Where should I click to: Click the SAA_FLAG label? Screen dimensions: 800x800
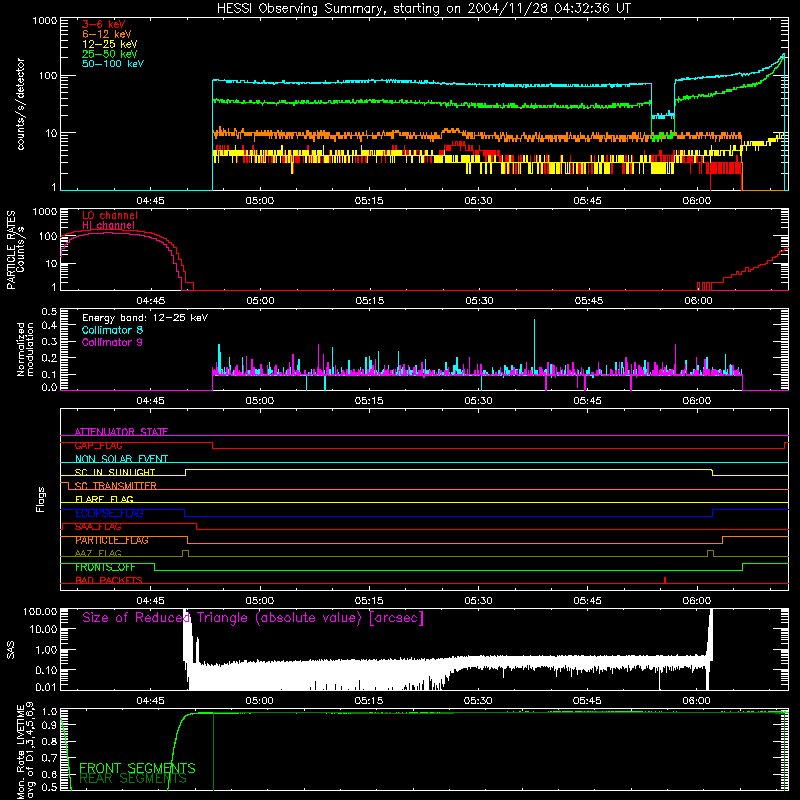(98, 527)
